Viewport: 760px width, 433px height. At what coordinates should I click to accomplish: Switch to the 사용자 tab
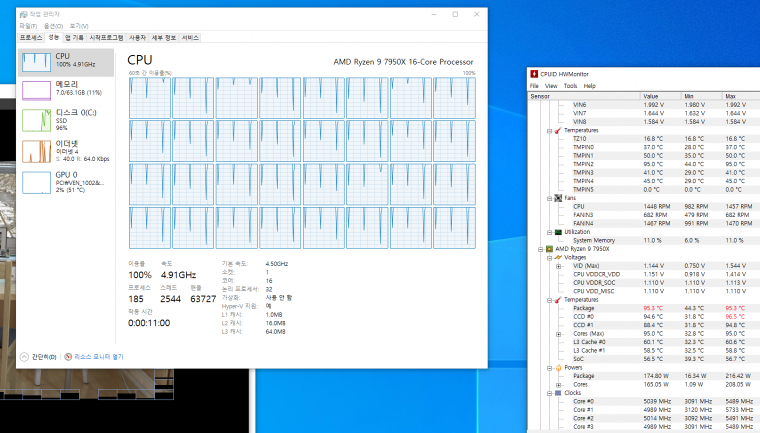click(x=137, y=38)
